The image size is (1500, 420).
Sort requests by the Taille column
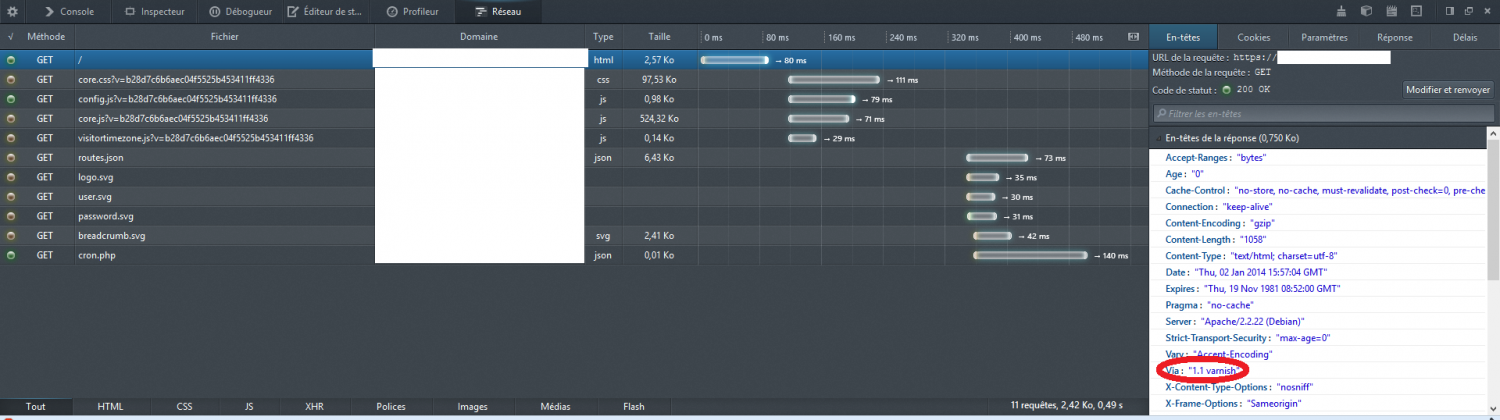659,37
